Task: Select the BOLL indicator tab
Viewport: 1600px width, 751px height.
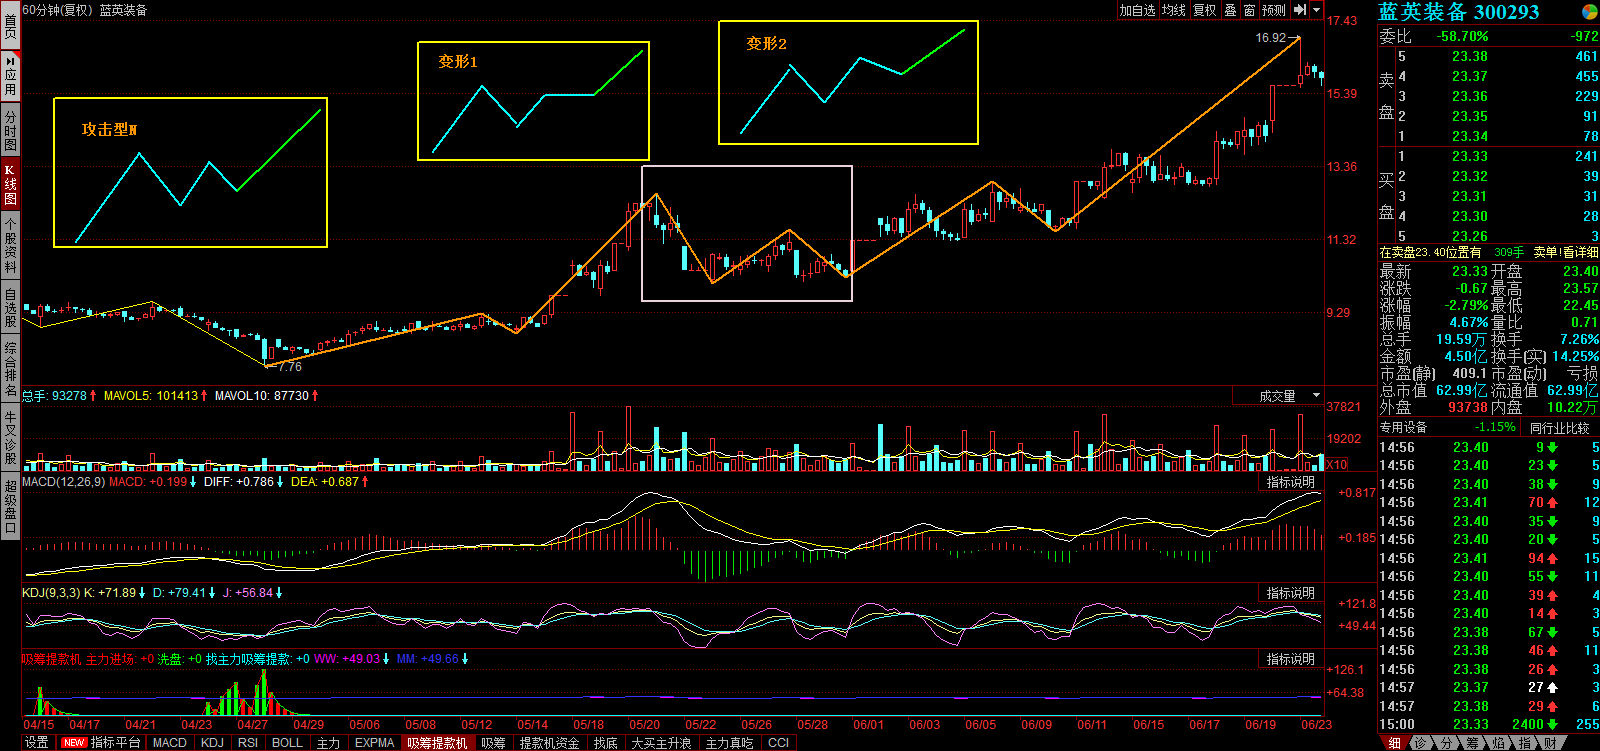Action: (287, 742)
